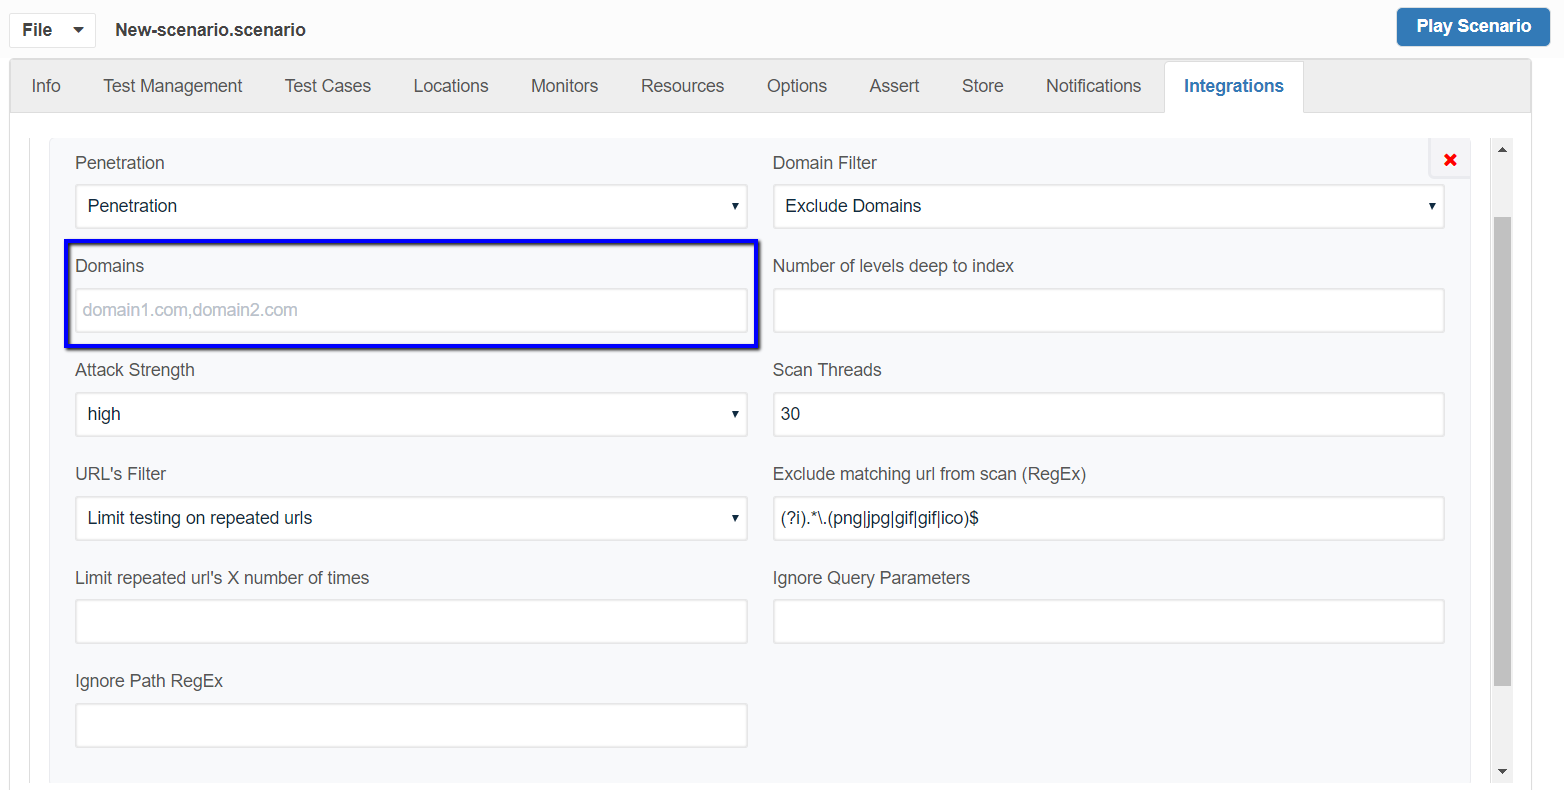This screenshot has width=1564, height=790.
Task: Select the Assert tab
Action: click(x=894, y=86)
